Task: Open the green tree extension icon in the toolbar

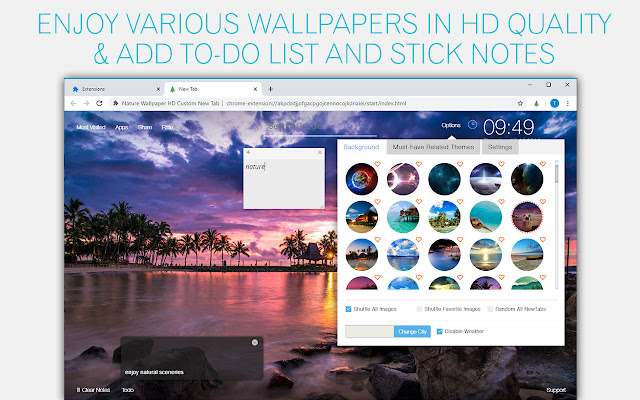Action: coord(536,104)
